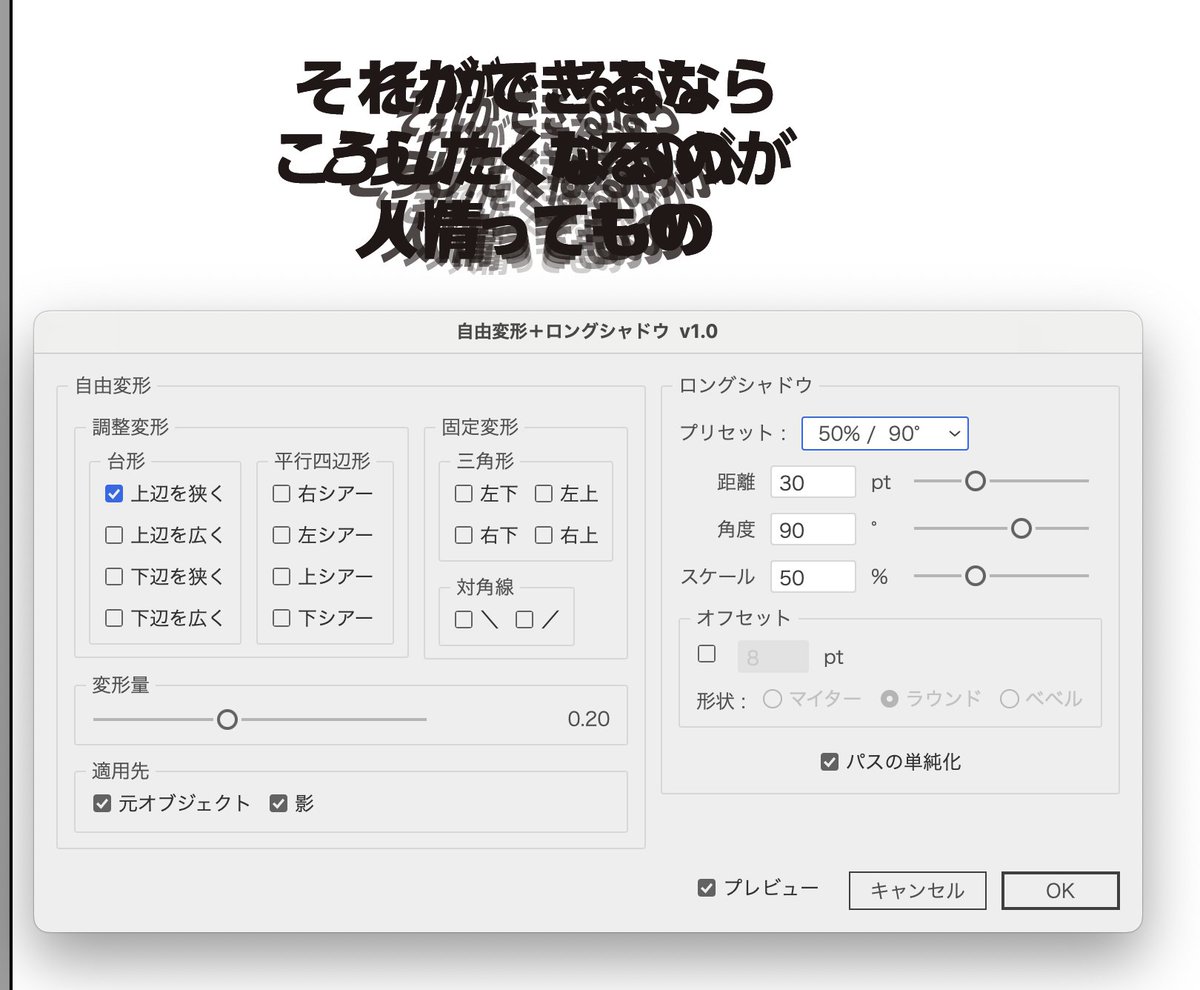Enable the 左シアー checkbox
Screen dimensions: 1200x990
point(281,535)
